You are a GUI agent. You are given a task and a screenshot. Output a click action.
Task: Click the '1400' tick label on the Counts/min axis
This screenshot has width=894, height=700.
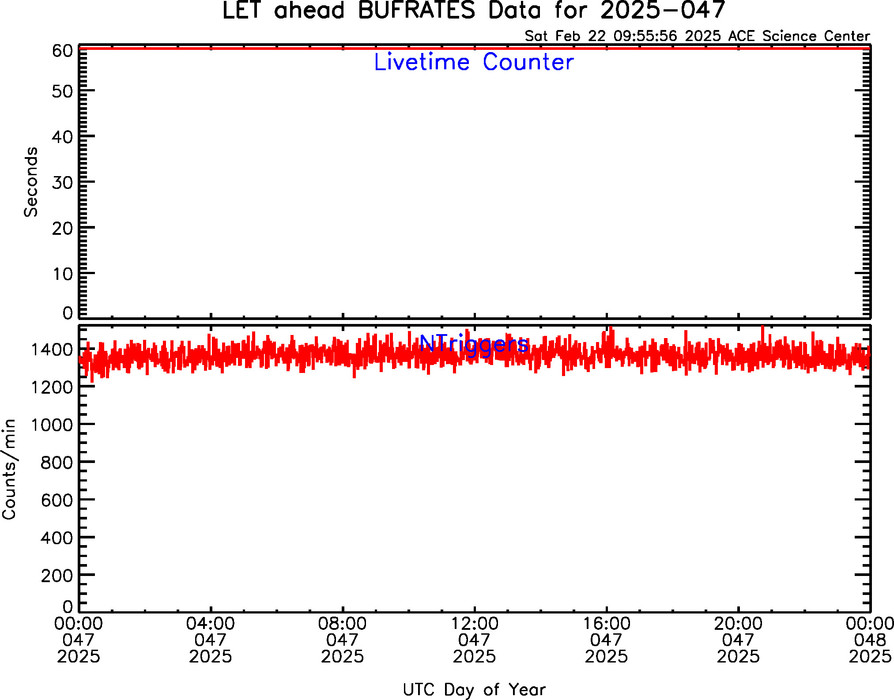(x=52, y=349)
